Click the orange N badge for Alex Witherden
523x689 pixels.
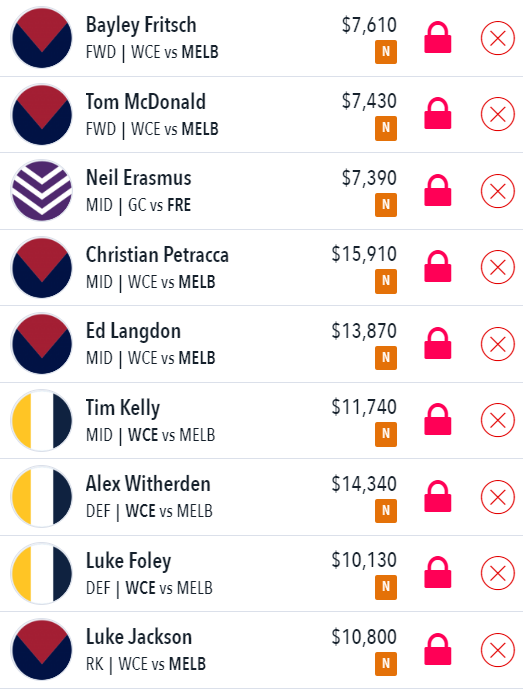click(386, 511)
